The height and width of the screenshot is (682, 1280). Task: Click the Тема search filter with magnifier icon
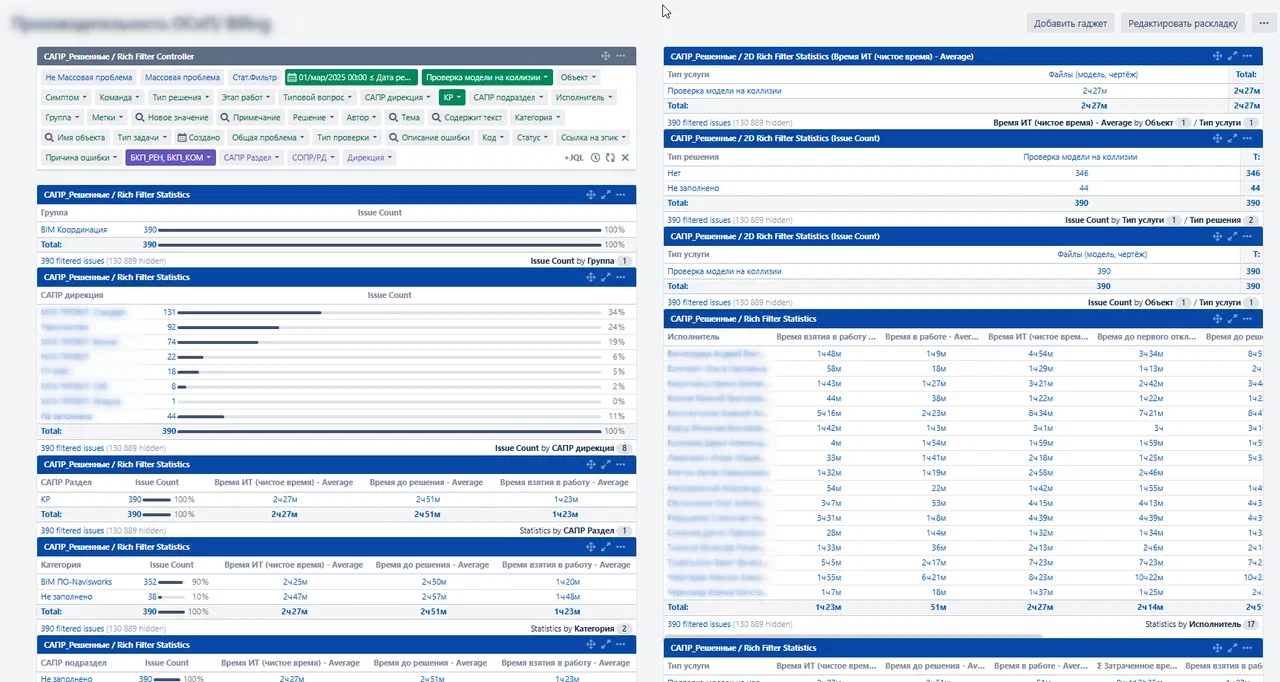(x=404, y=118)
